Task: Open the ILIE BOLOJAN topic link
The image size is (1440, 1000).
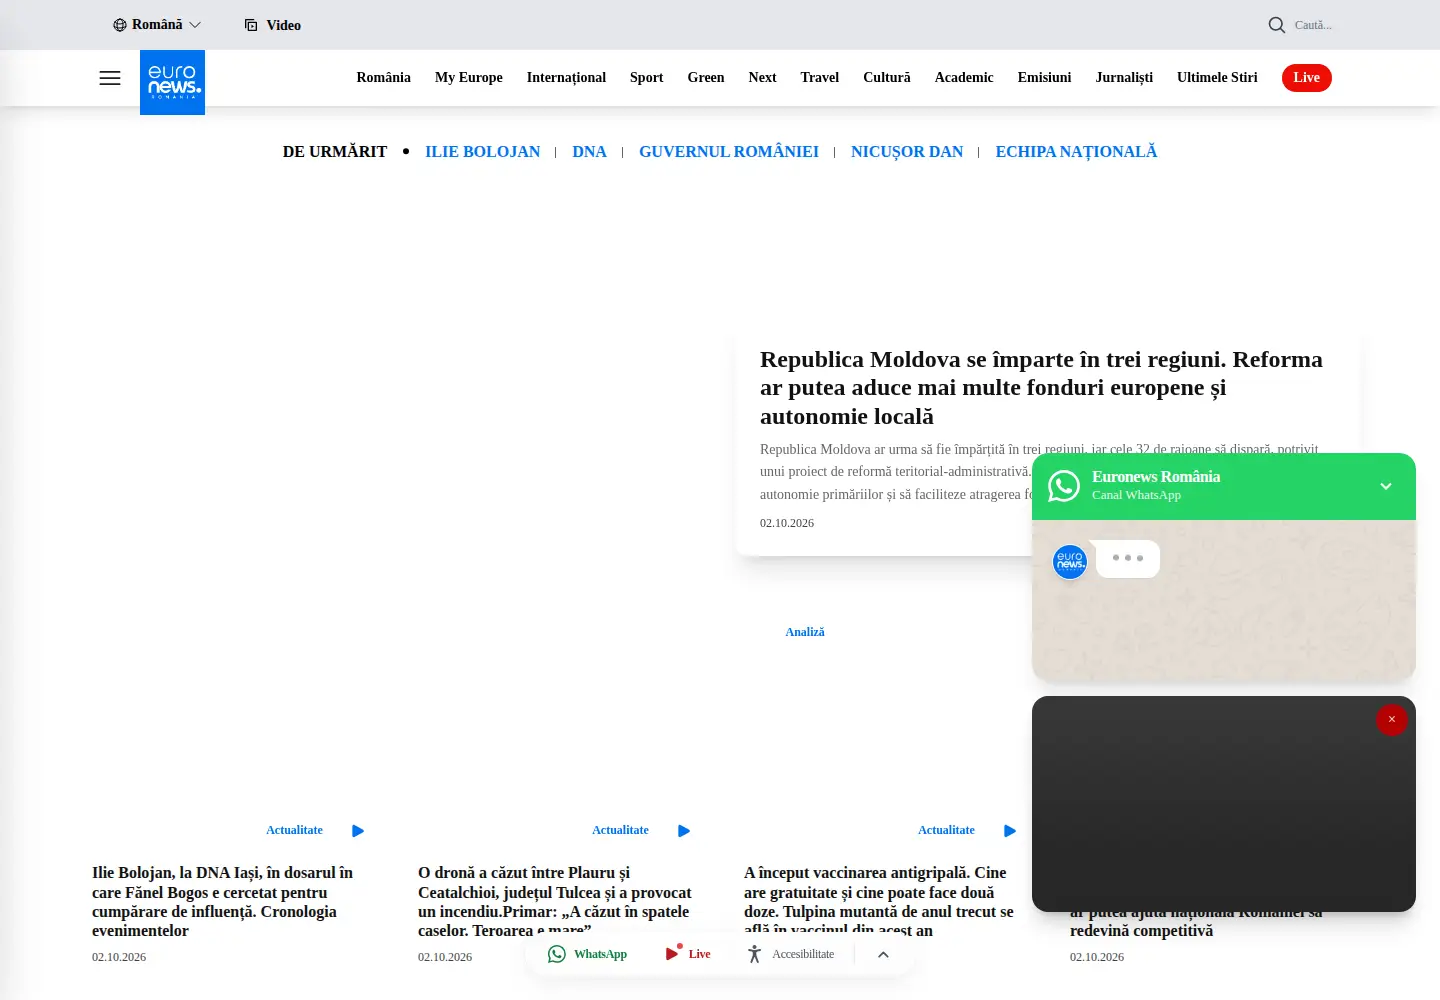Action: (x=482, y=152)
